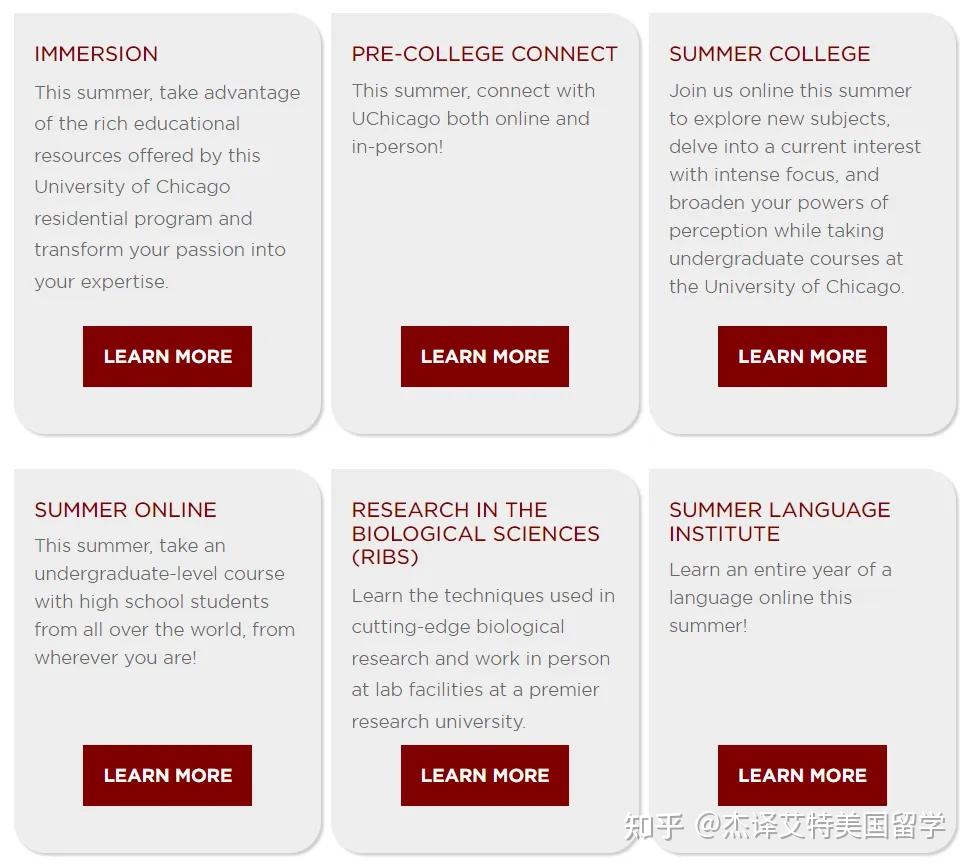Click the 'cutting-edge biological research' description

[483, 658]
